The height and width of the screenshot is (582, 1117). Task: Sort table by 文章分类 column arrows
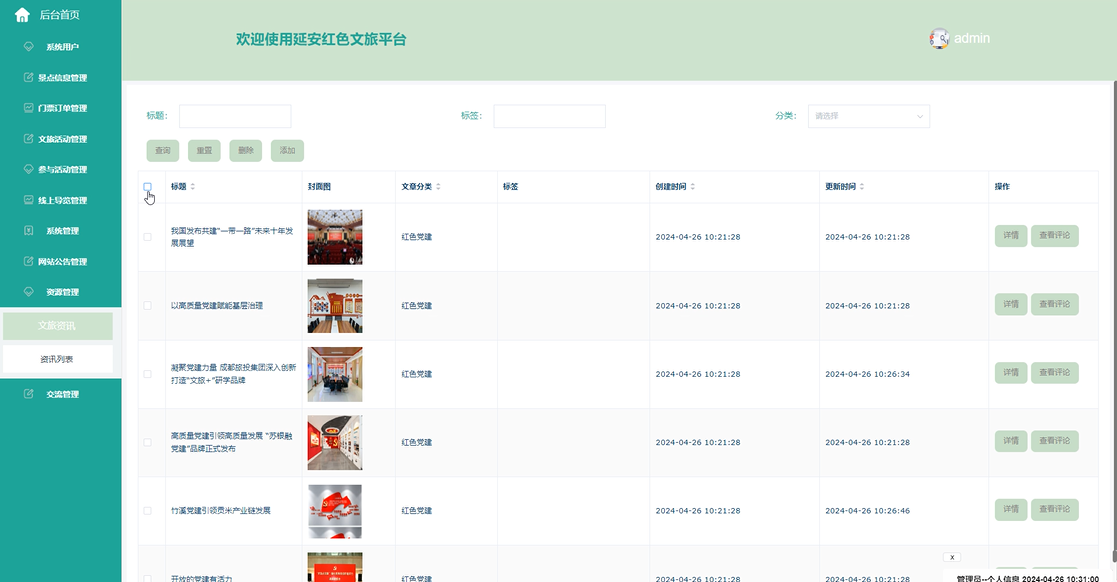[x=438, y=187]
